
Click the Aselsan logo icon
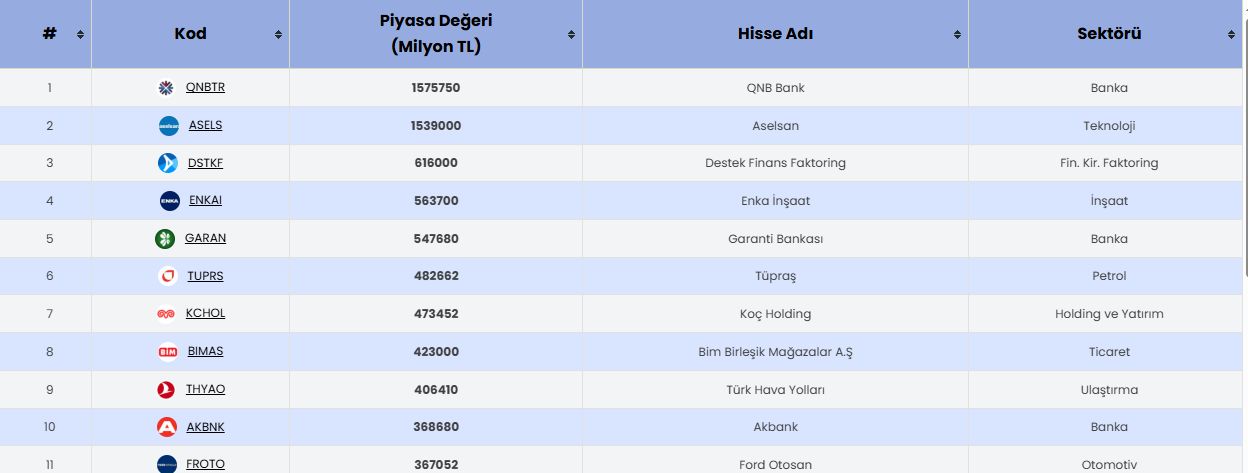[168, 125]
